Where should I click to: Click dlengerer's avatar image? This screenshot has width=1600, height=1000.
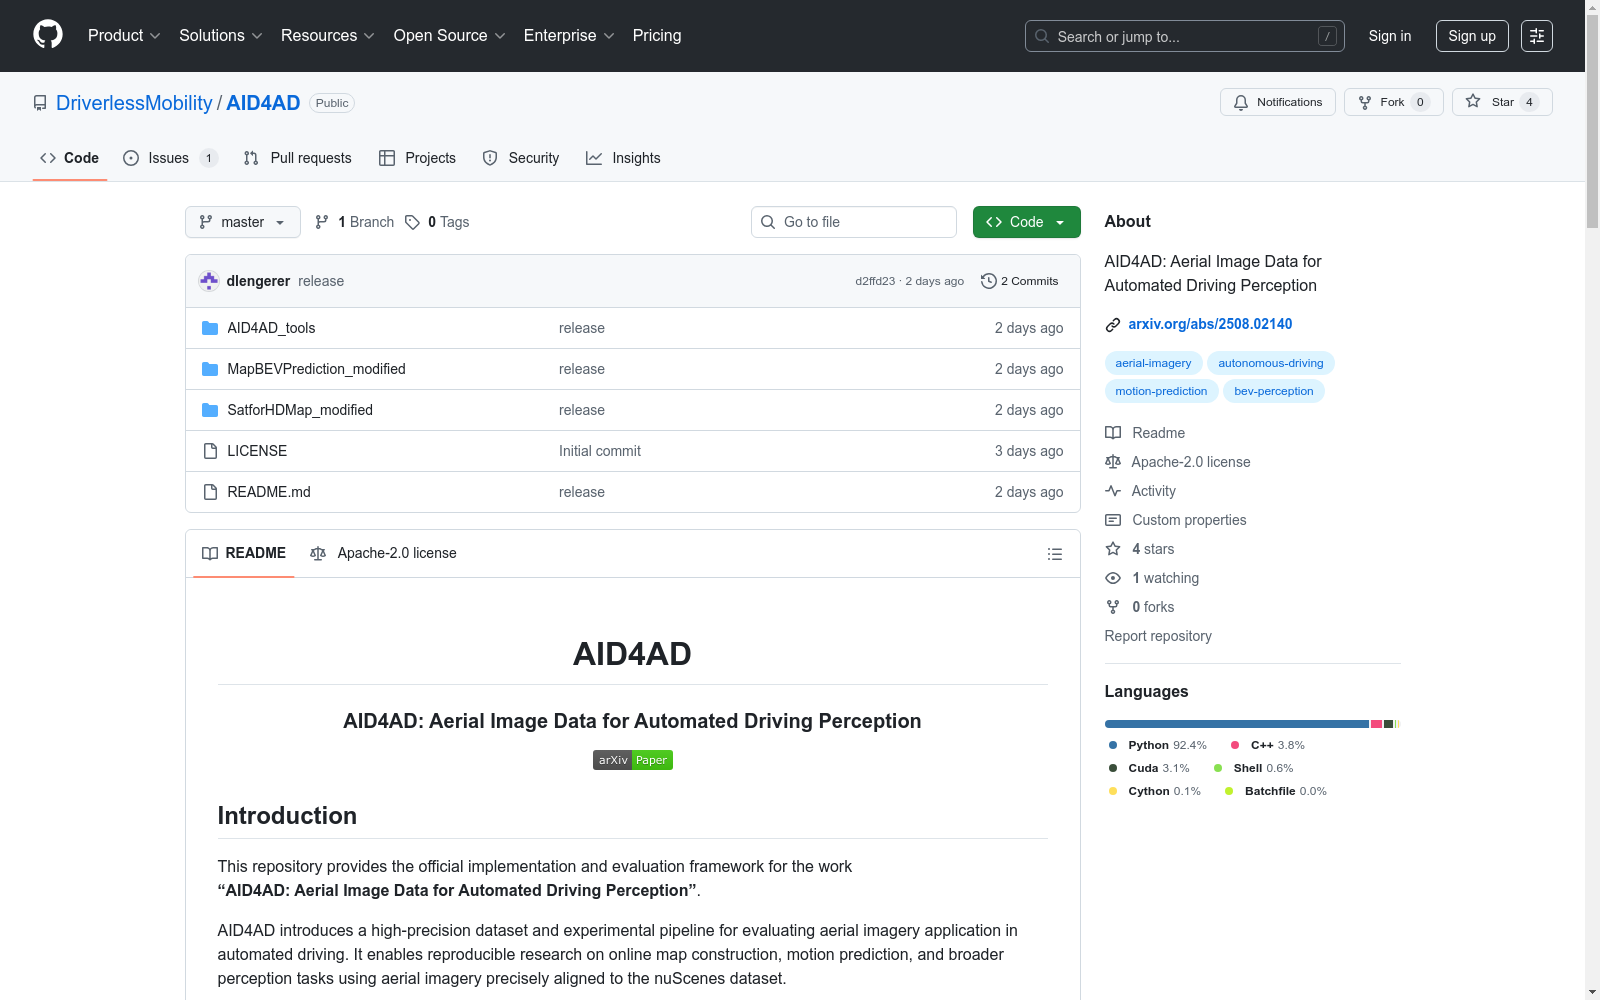[x=209, y=281]
